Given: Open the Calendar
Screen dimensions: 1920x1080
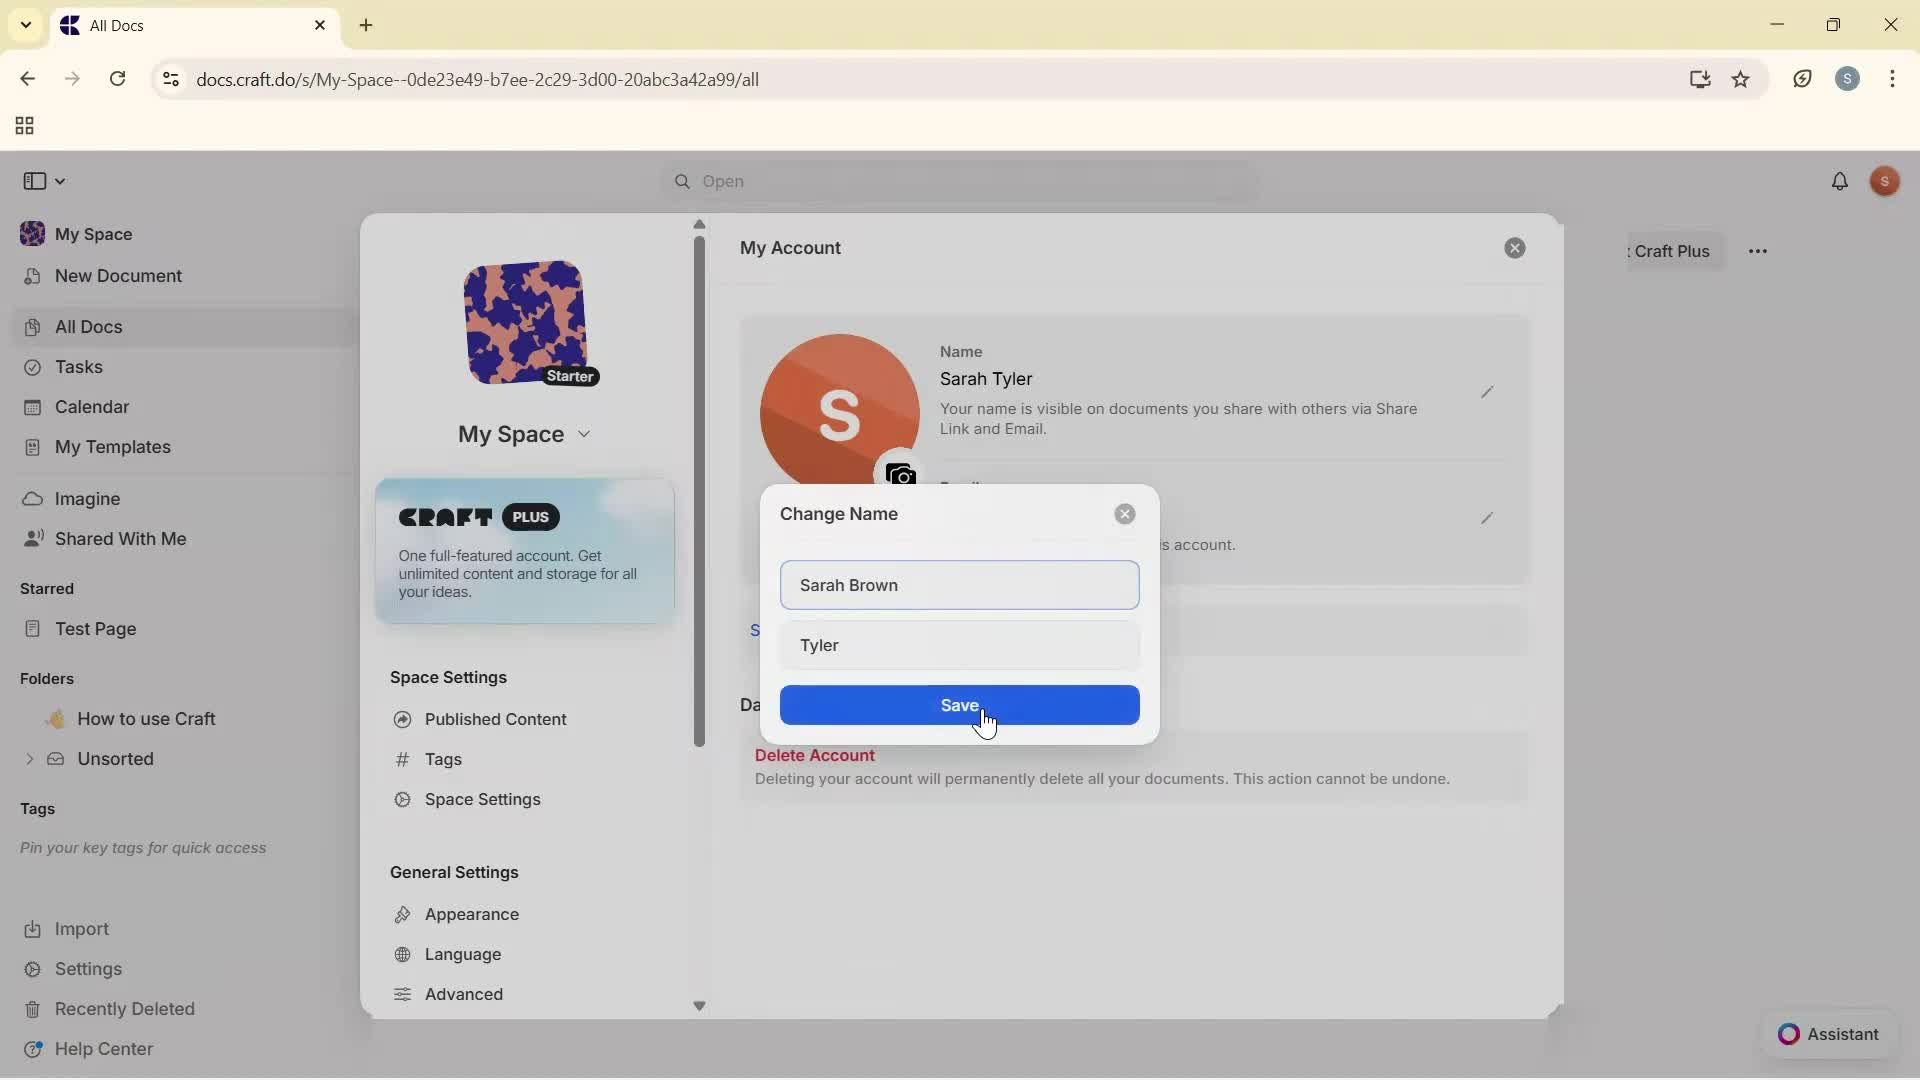Looking at the screenshot, I should 90,406.
